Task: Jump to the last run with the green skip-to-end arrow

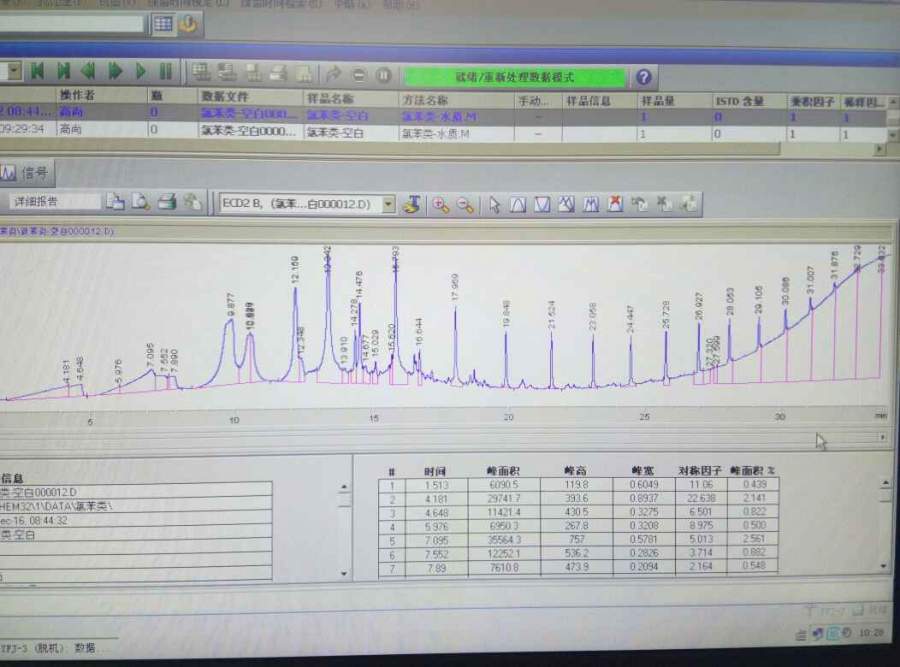Action: [x=63, y=71]
